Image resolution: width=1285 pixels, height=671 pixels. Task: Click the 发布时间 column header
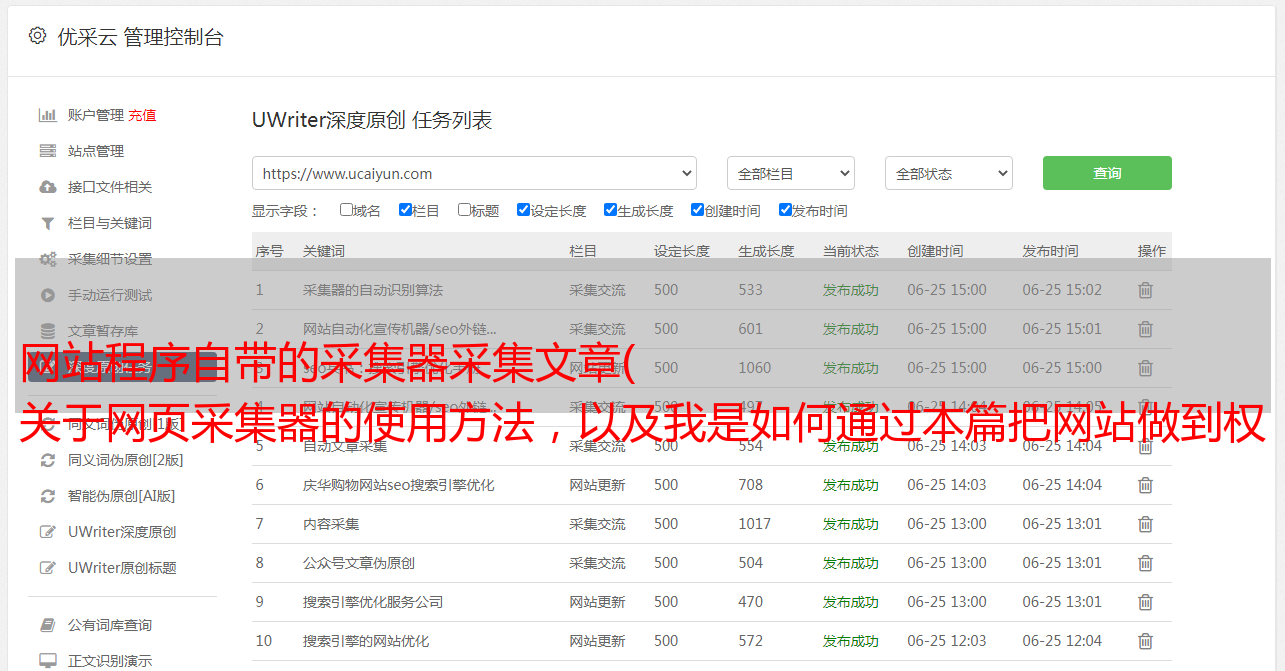tap(1050, 251)
